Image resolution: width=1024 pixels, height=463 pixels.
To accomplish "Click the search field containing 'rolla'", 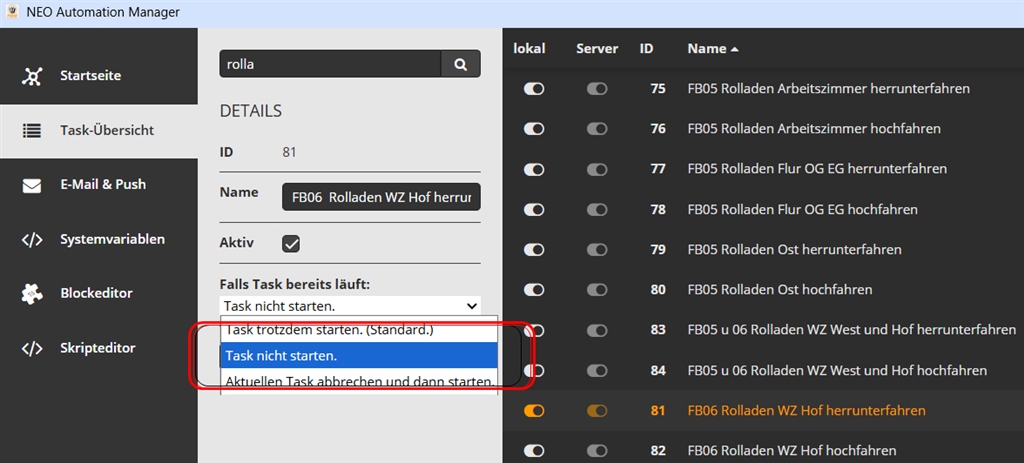I will pyautogui.click(x=330, y=64).
